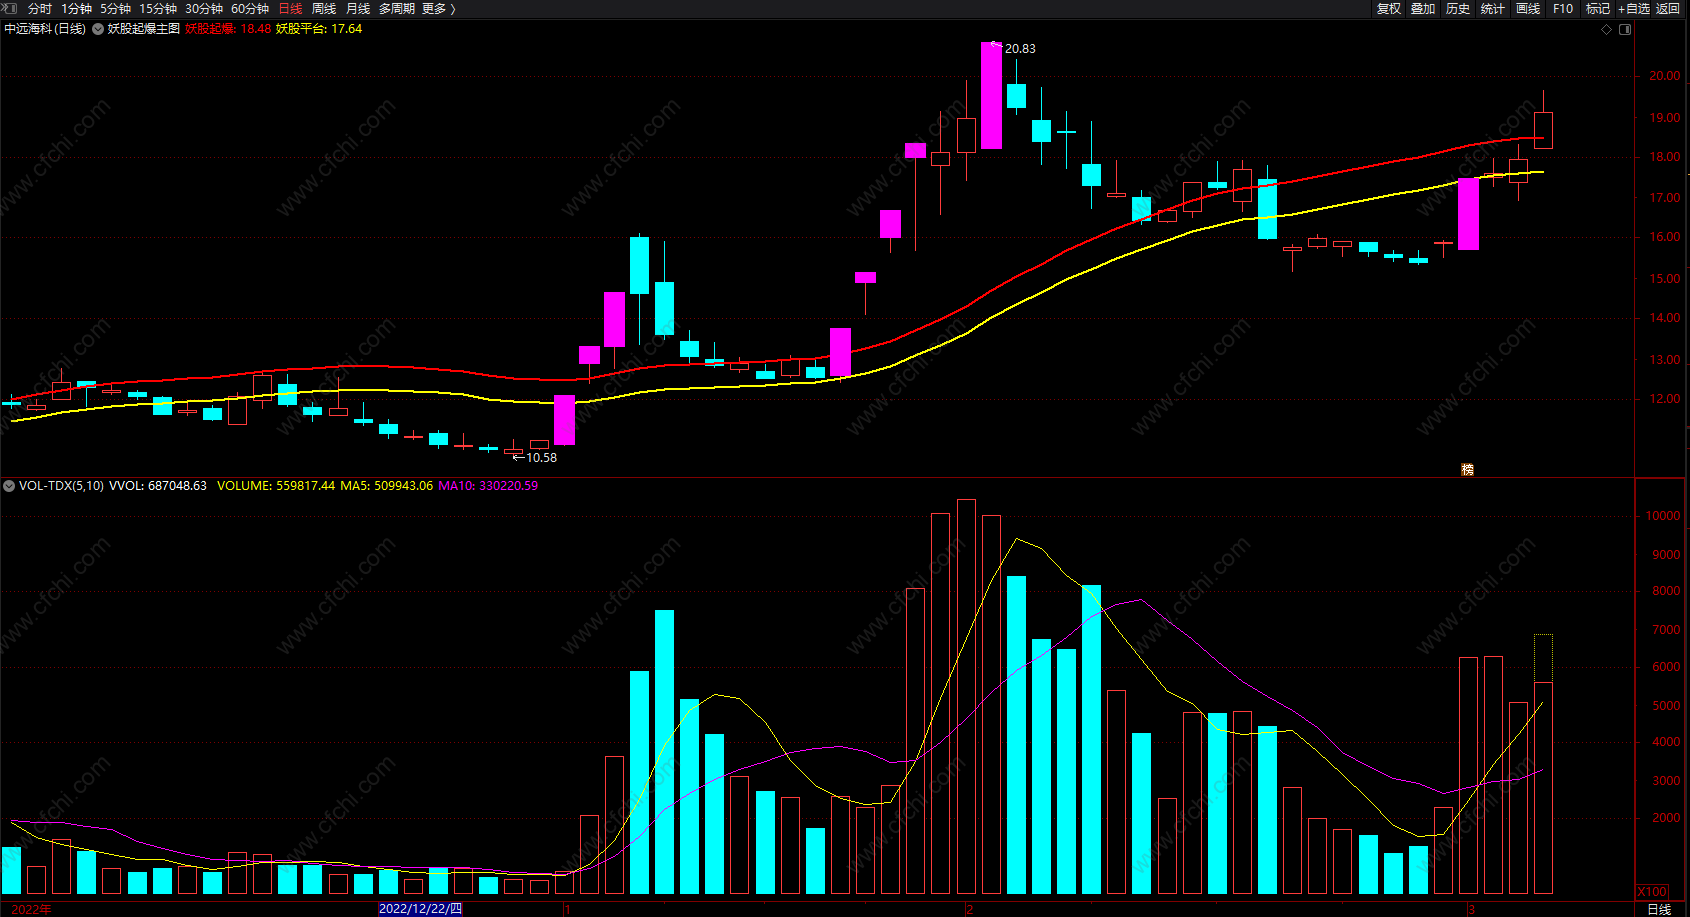
Task: Click the 榜 marker icon above the volume panel
Action: coord(1467,469)
